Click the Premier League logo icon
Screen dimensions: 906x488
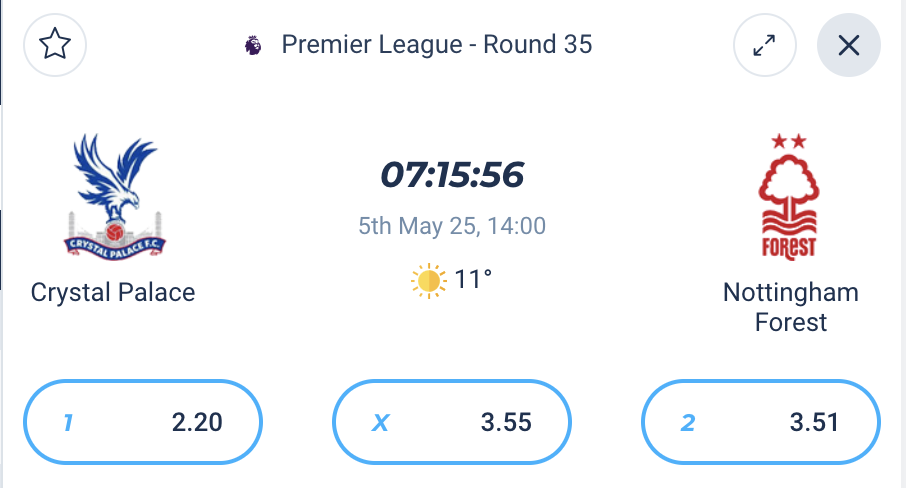pyautogui.click(x=253, y=45)
